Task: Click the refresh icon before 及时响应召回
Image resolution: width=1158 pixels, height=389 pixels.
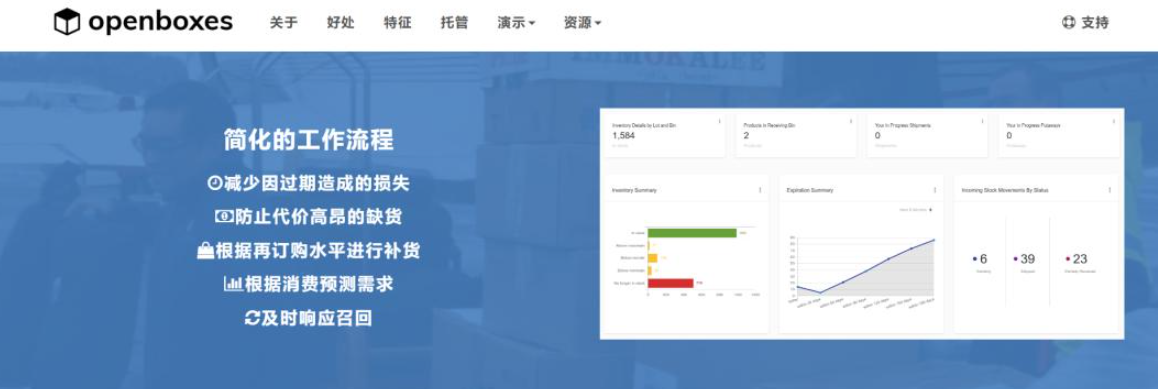Action: click(x=252, y=318)
